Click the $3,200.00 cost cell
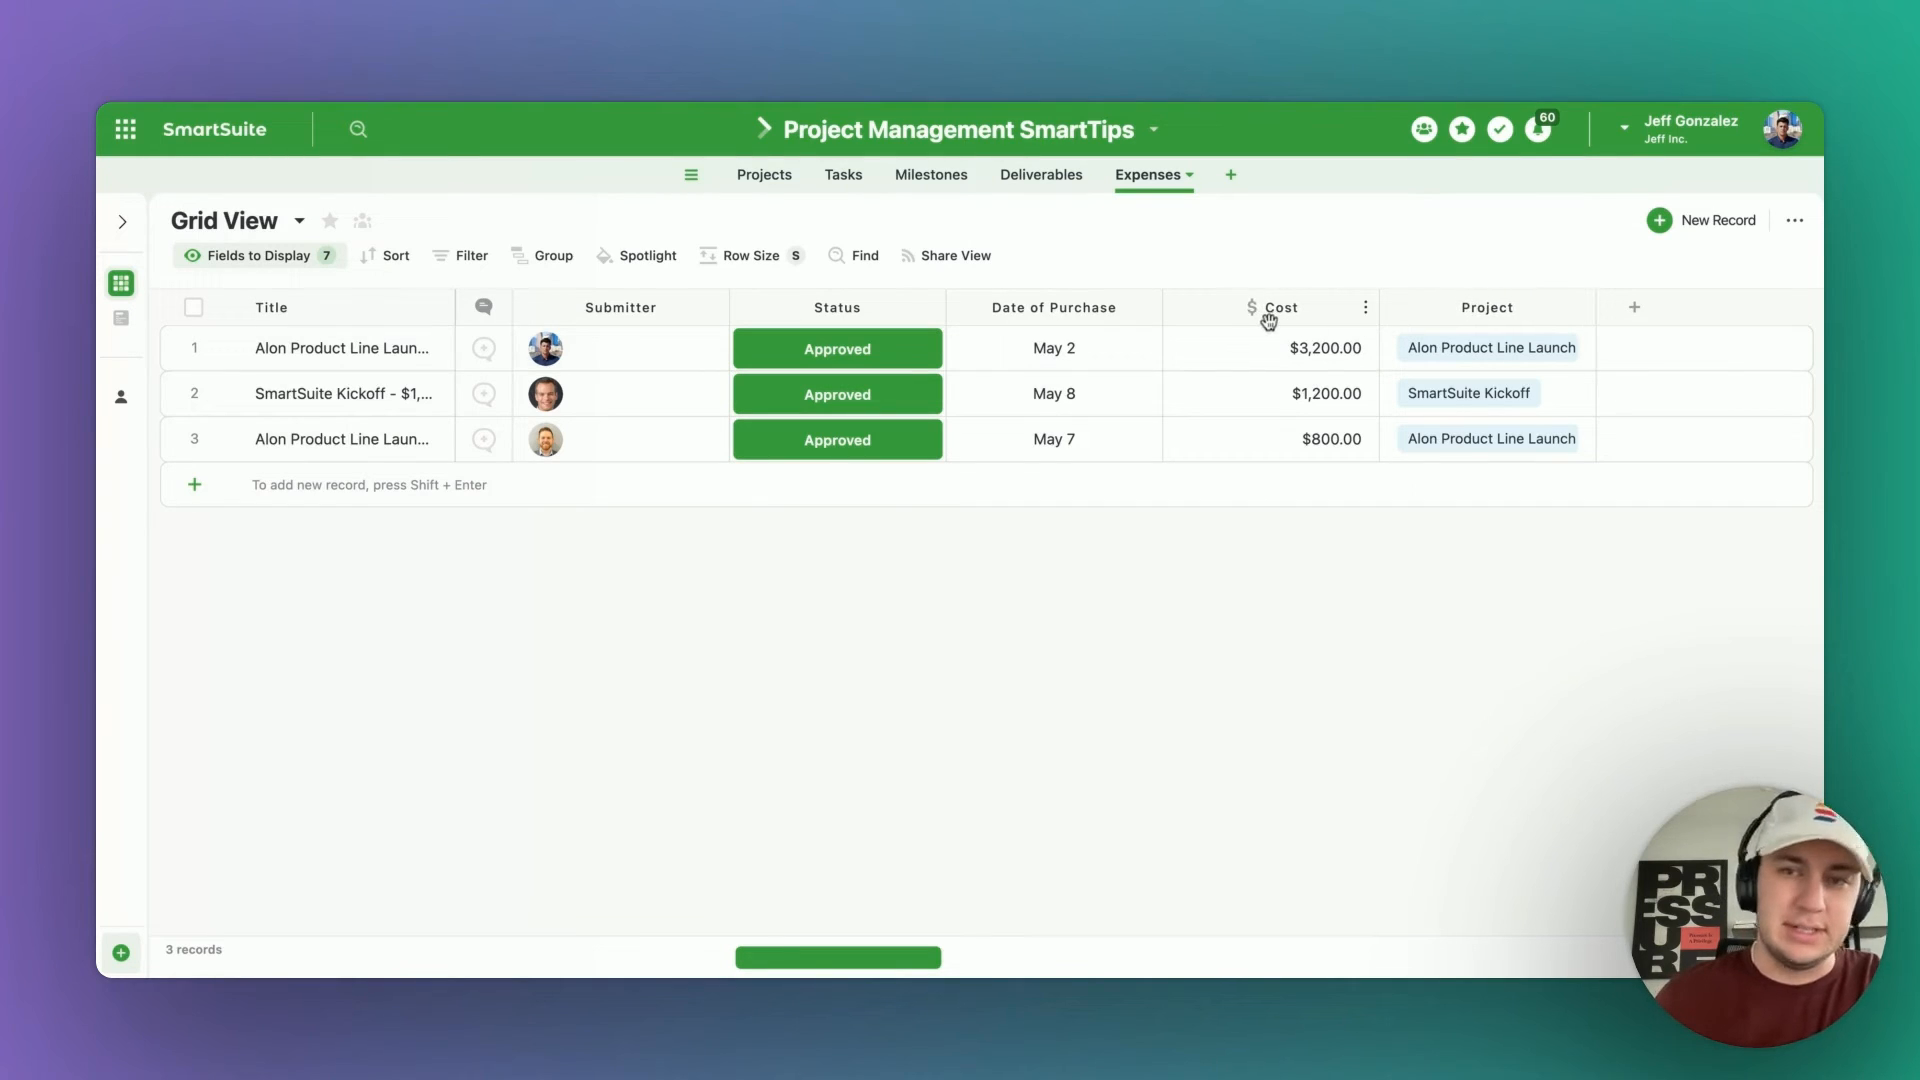The image size is (1920, 1080). click(1271, 348)
